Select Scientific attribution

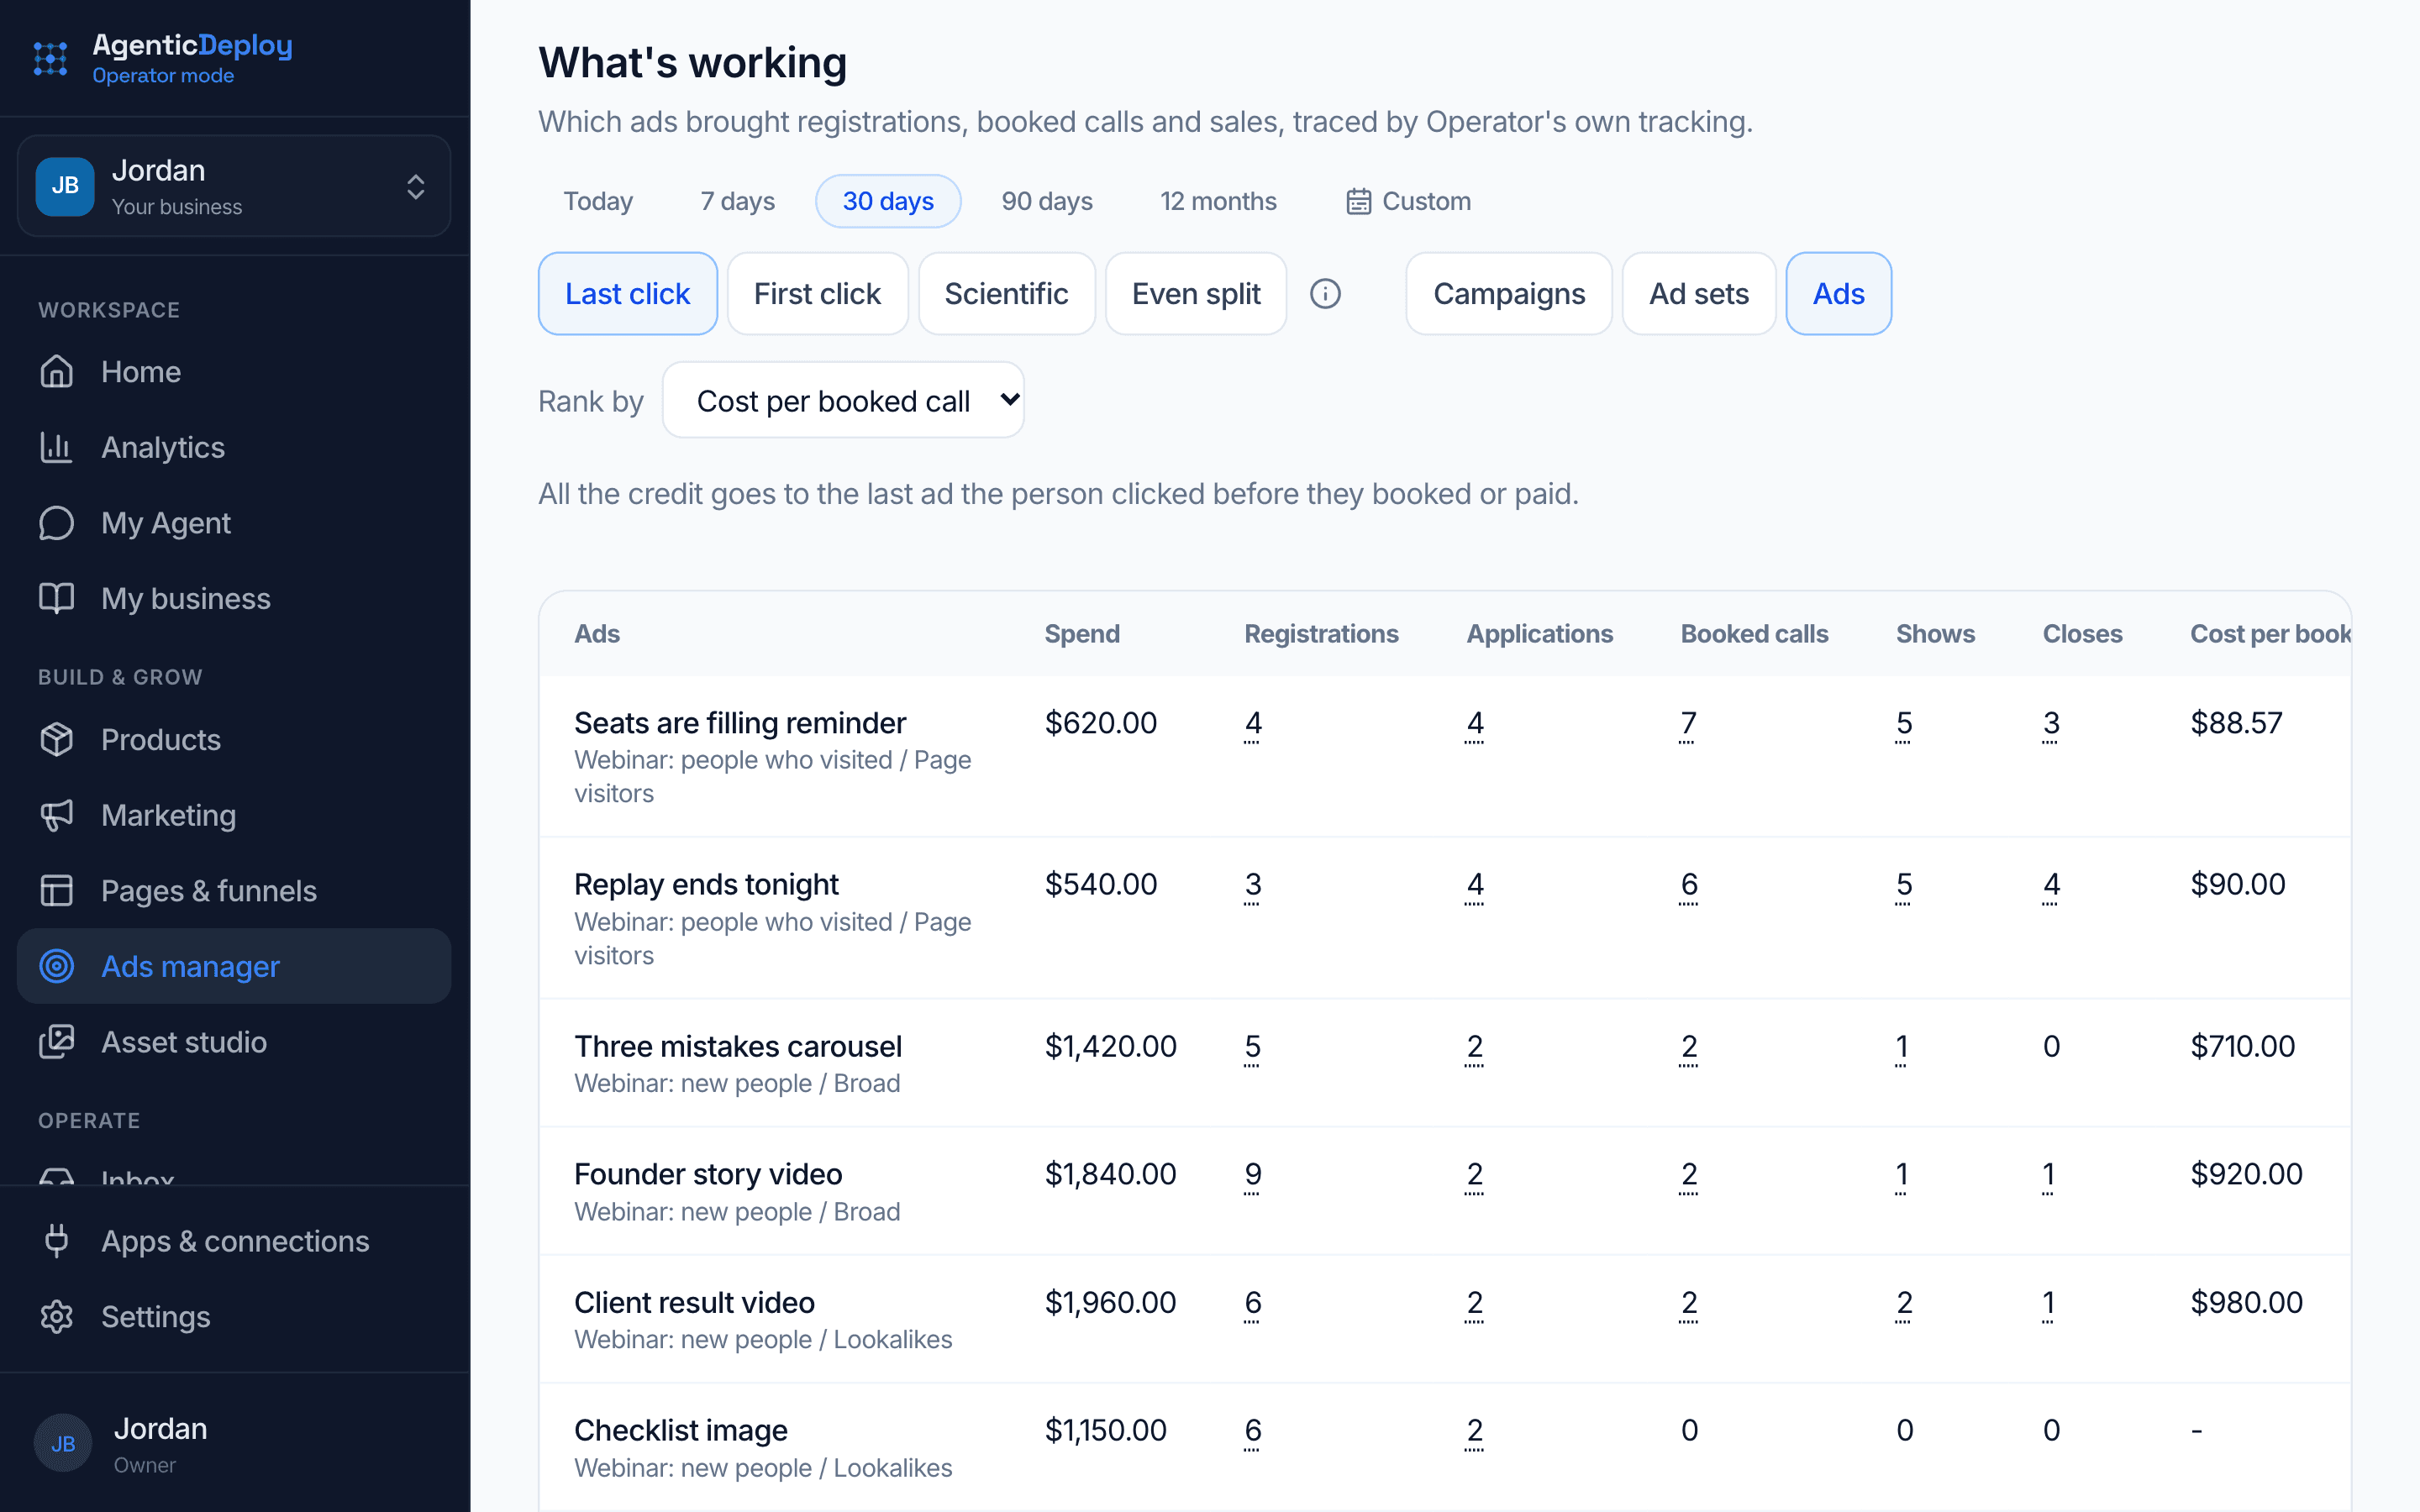pos(1006,293)
